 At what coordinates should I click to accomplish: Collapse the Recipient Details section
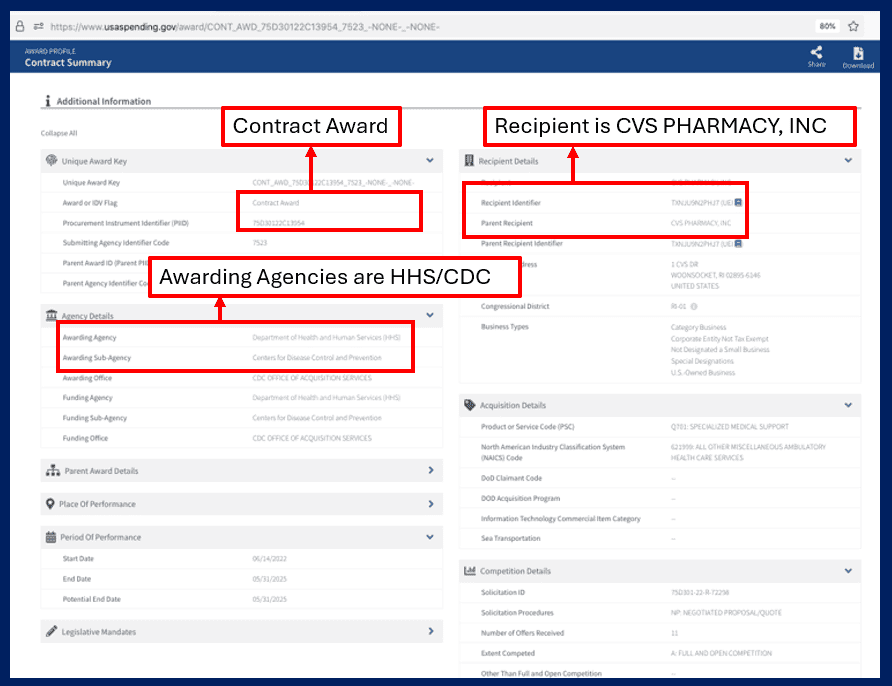[x=848, y=160]
